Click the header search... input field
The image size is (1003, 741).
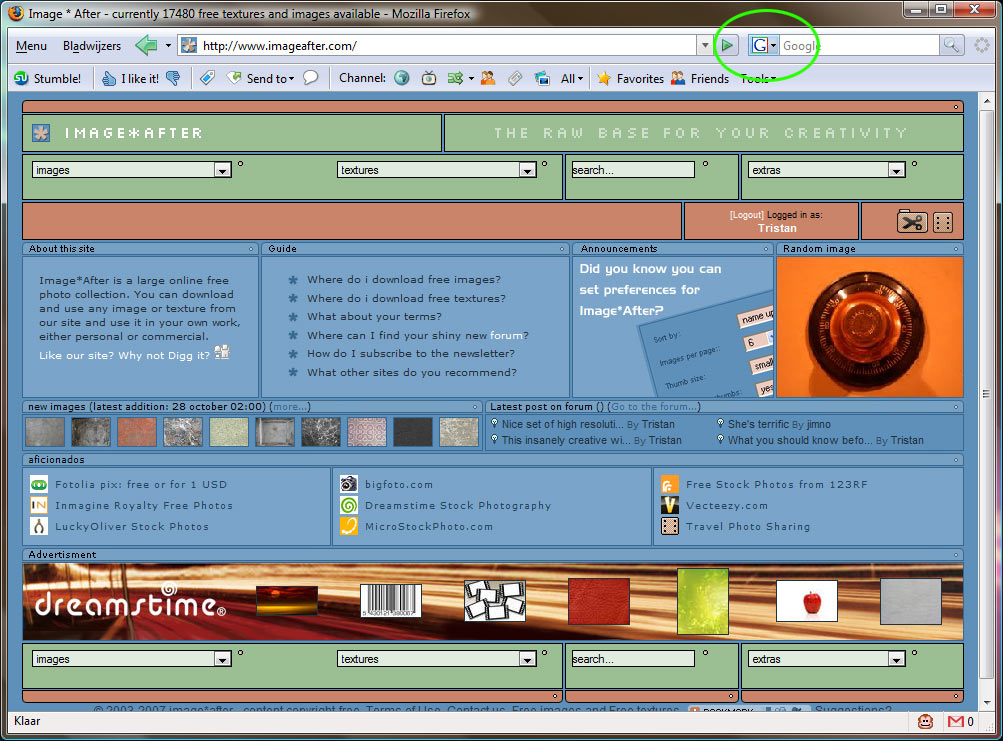(633, 170)
